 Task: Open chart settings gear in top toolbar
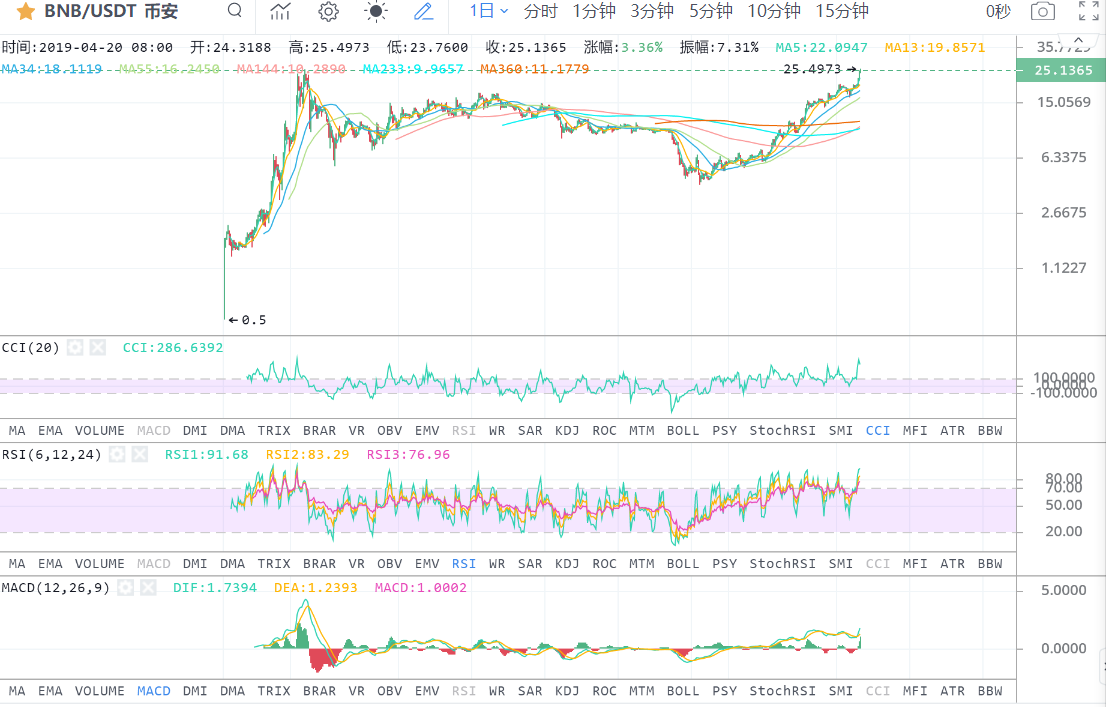click(328, 12)
